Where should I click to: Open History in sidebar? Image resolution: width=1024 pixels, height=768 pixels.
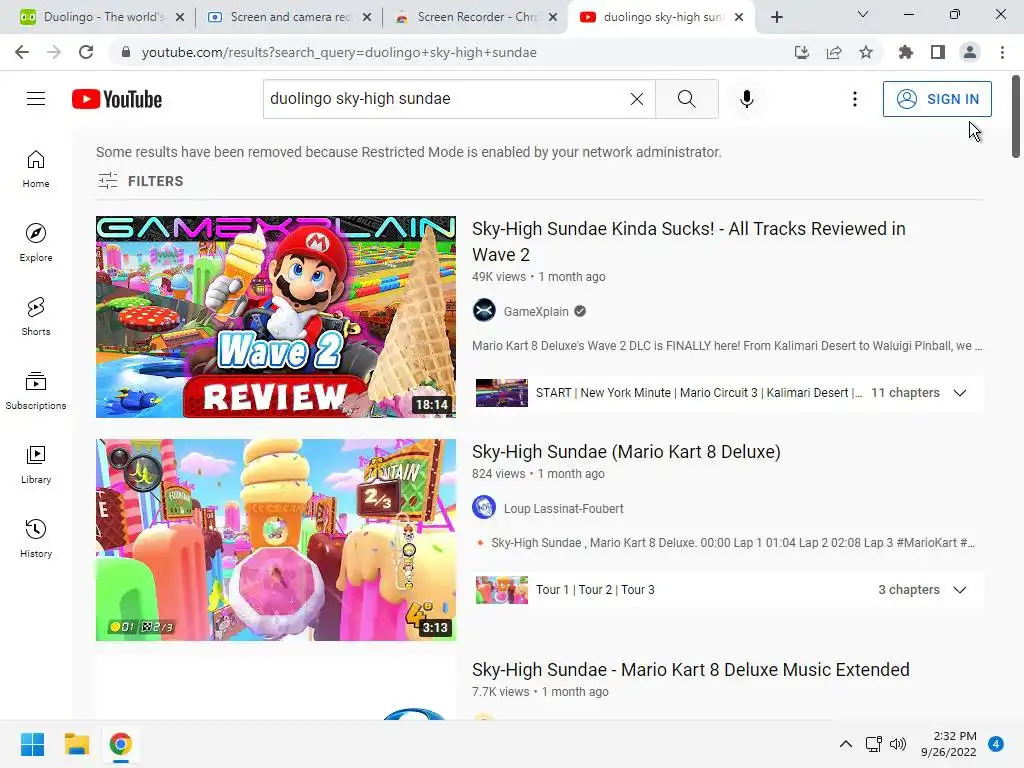[x=36, y=539]
